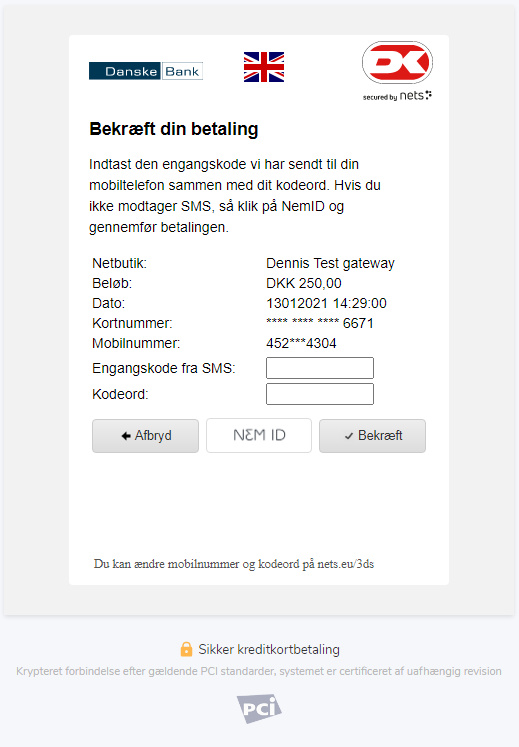
Task: Click the Dennis Test gateway merchant name
Action: (330, 263)
